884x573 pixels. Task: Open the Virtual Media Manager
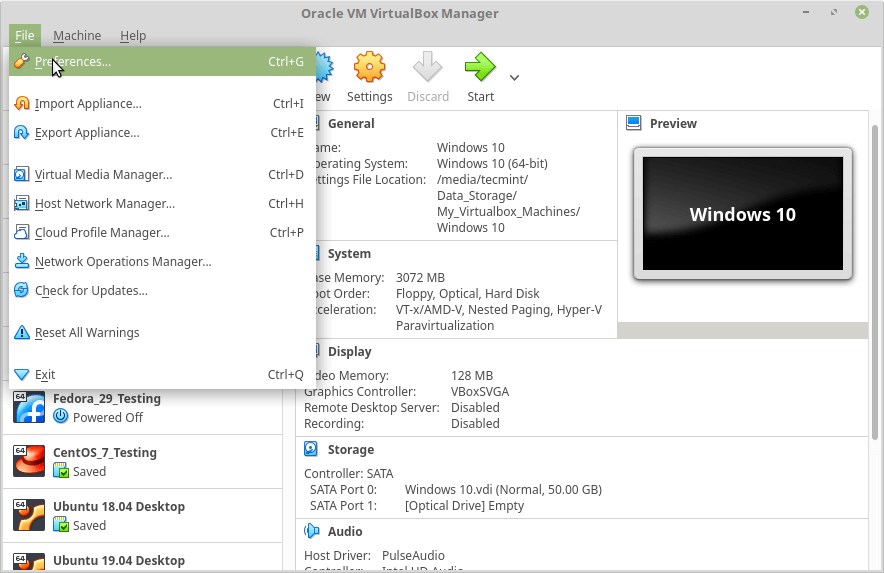click(103, 175)
